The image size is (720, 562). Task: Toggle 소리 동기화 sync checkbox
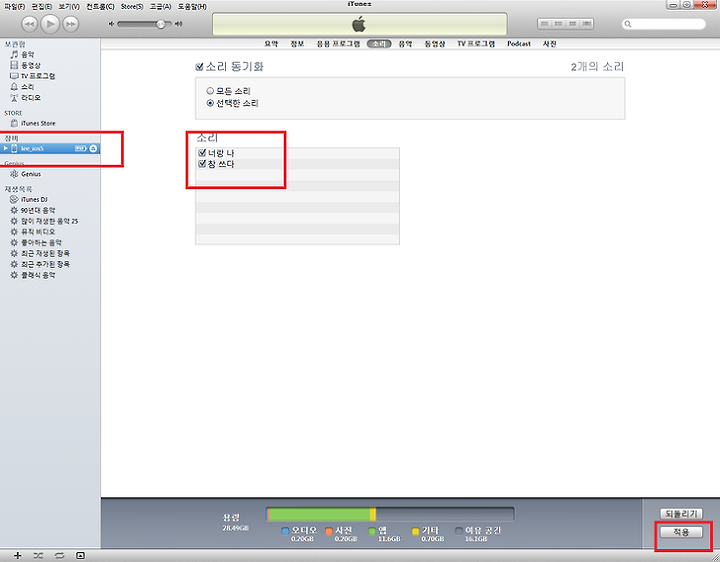(199, 67)
